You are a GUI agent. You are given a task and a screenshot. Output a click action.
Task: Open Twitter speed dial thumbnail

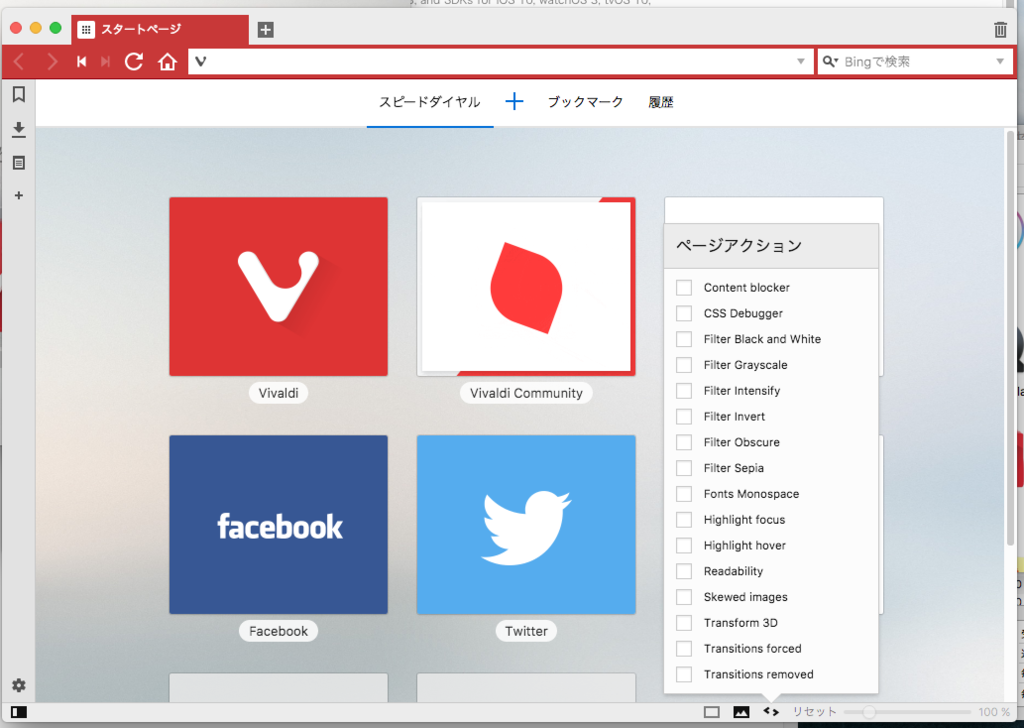click(526, 525)
